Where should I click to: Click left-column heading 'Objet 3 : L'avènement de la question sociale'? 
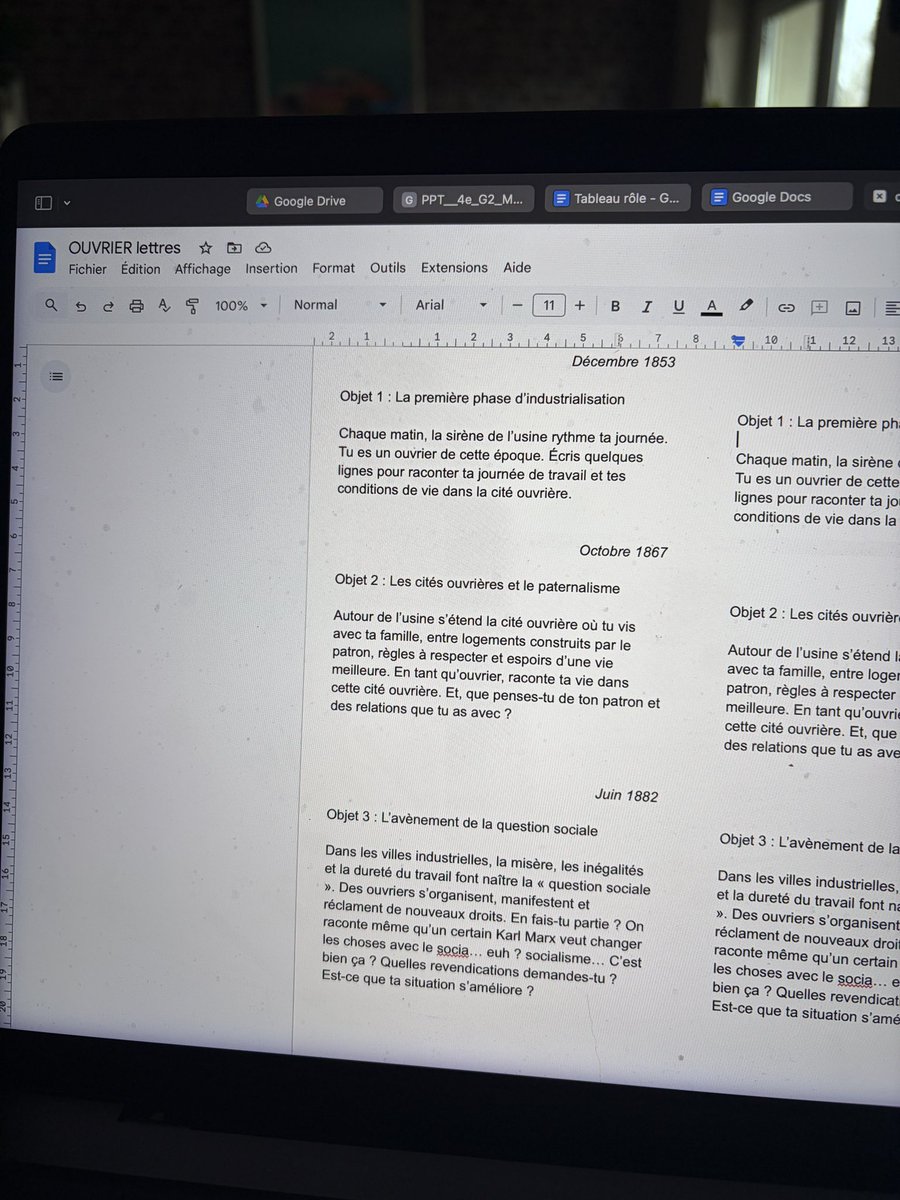(462, 822)
